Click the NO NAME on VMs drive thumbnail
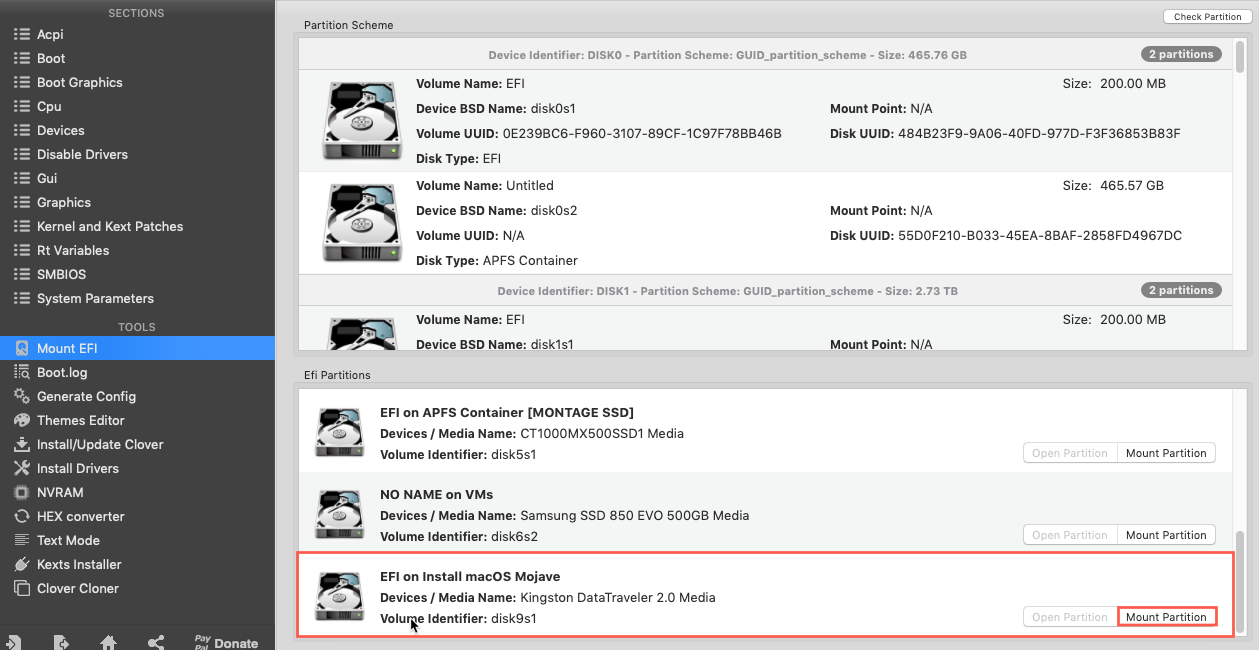Viewport: 1259px width, 650px height. (340, 514)
